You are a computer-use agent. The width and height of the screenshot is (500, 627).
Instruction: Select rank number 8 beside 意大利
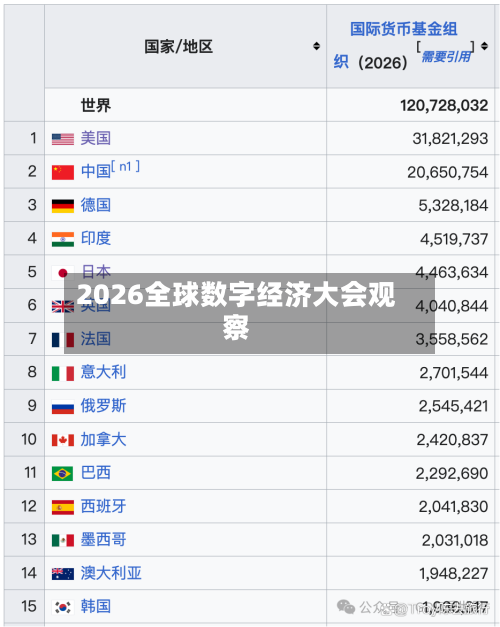point(32,372)
